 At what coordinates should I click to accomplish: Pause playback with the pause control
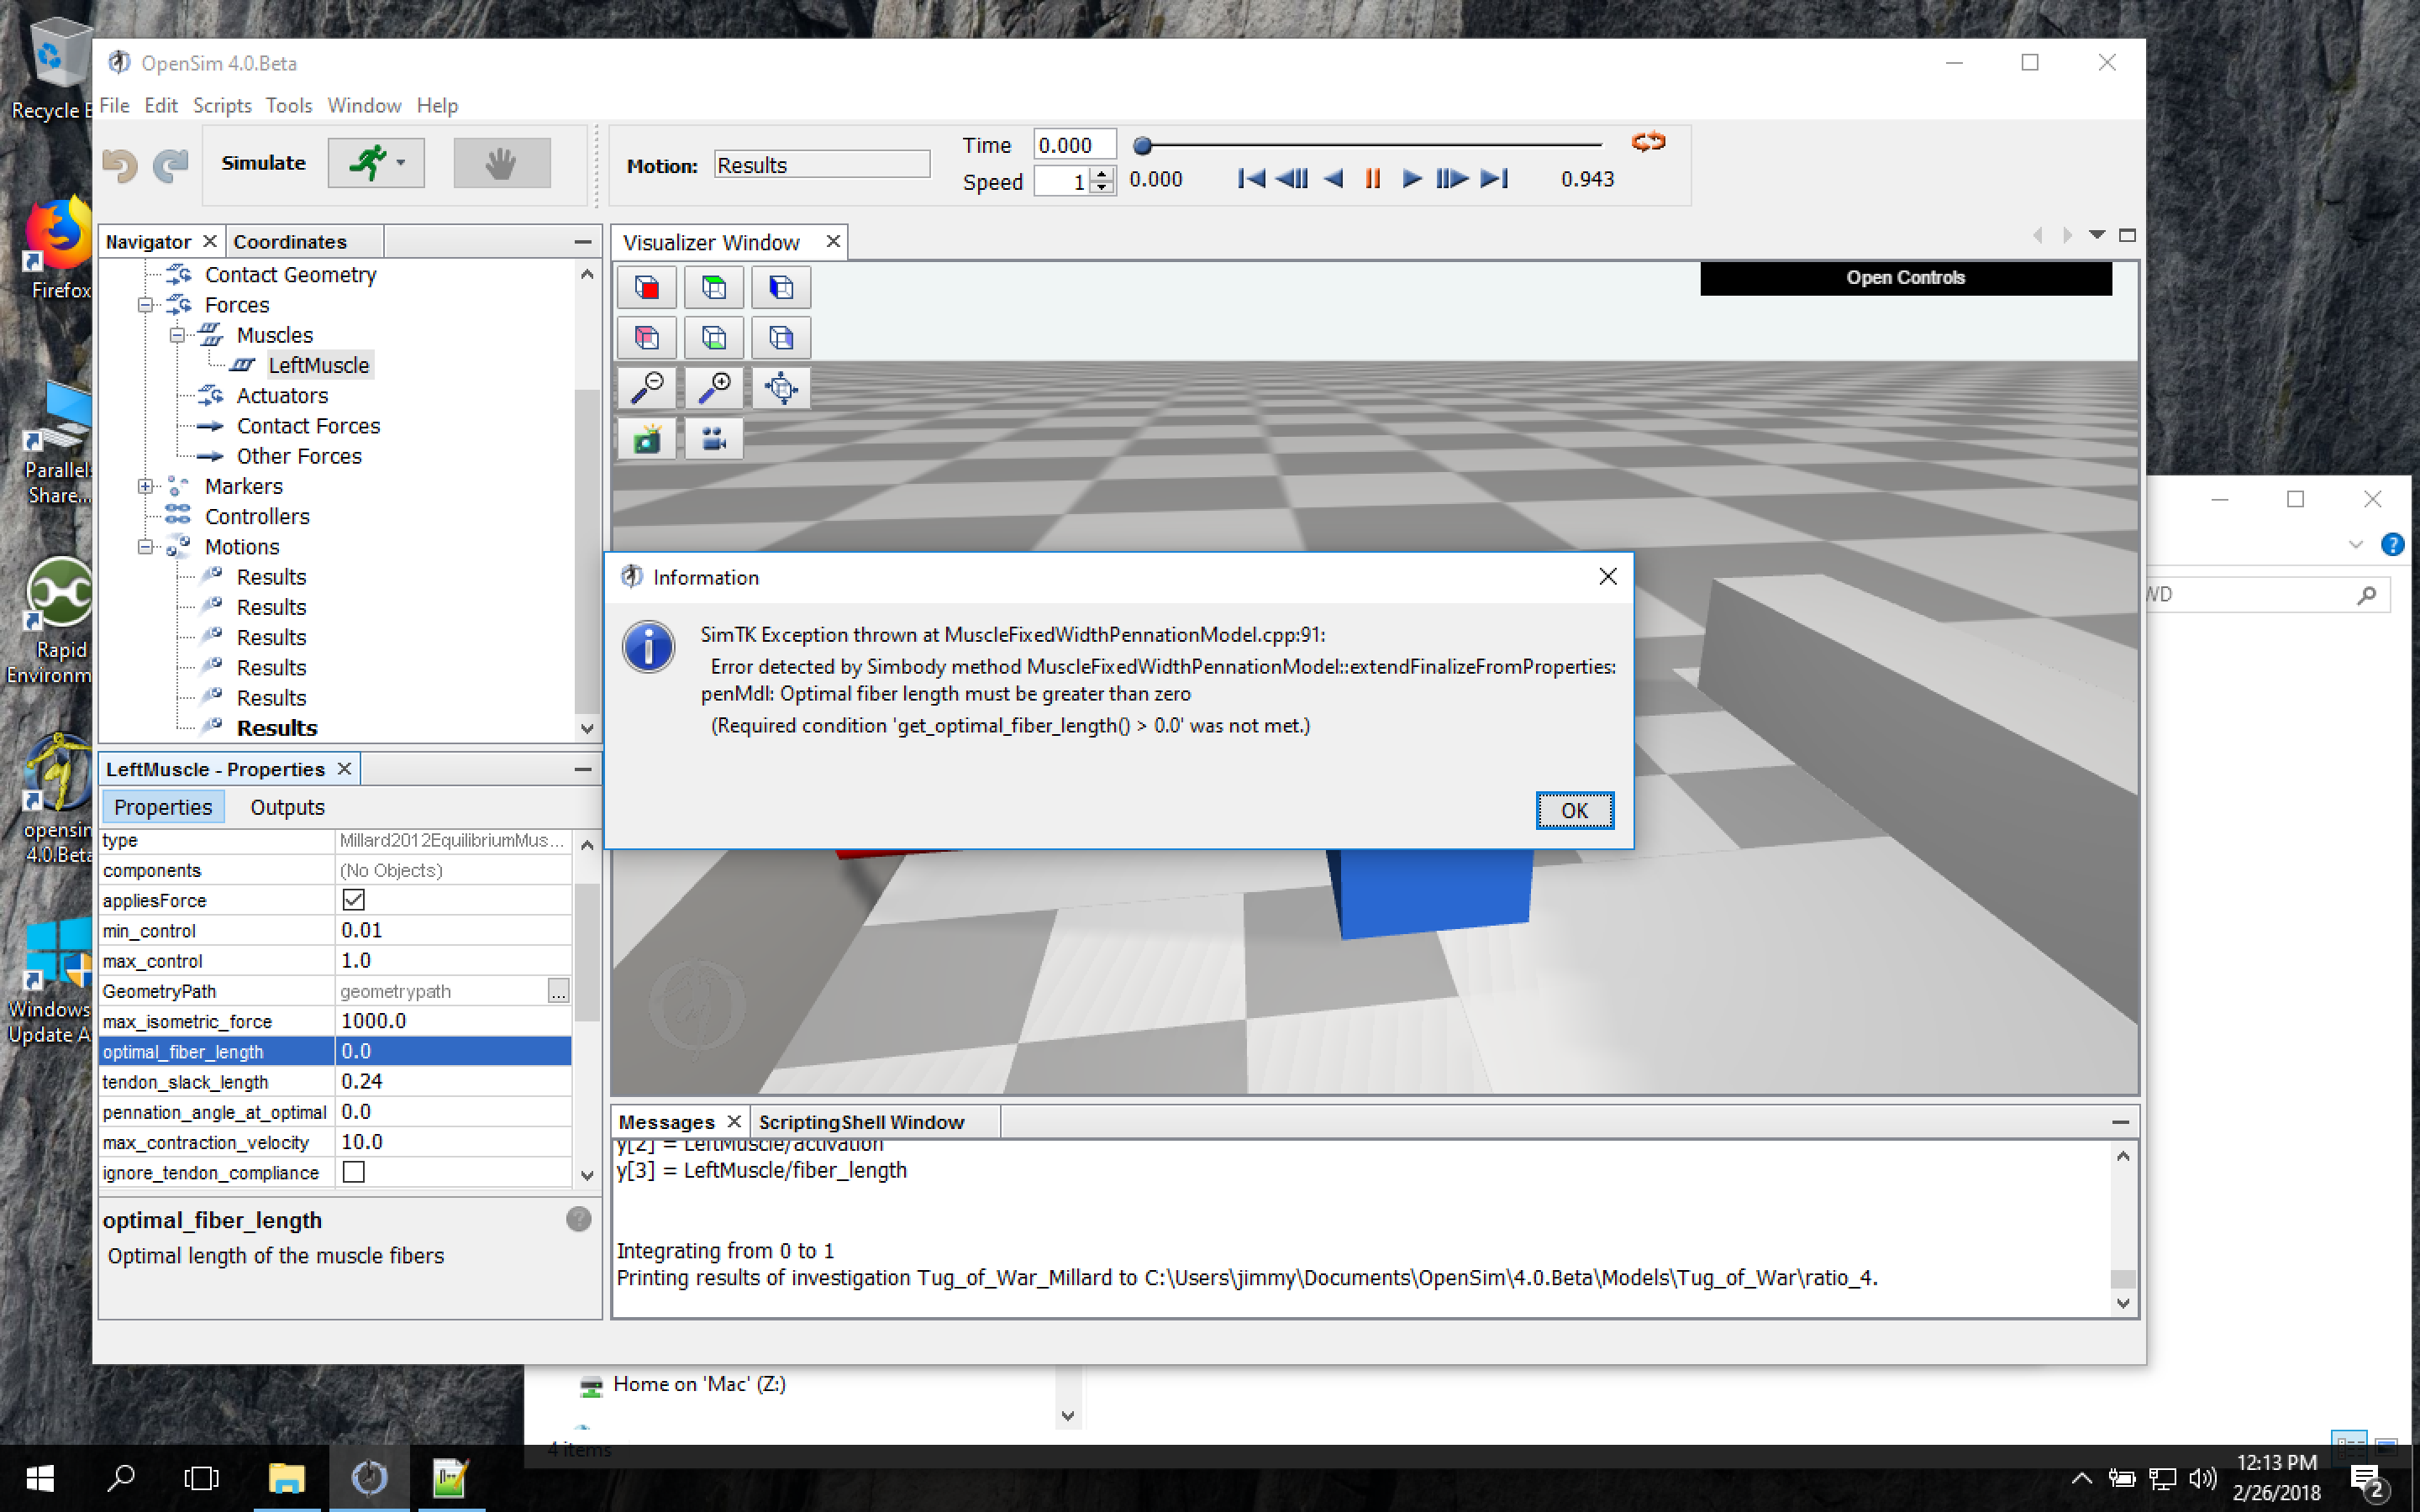(x=1371, y=178)
